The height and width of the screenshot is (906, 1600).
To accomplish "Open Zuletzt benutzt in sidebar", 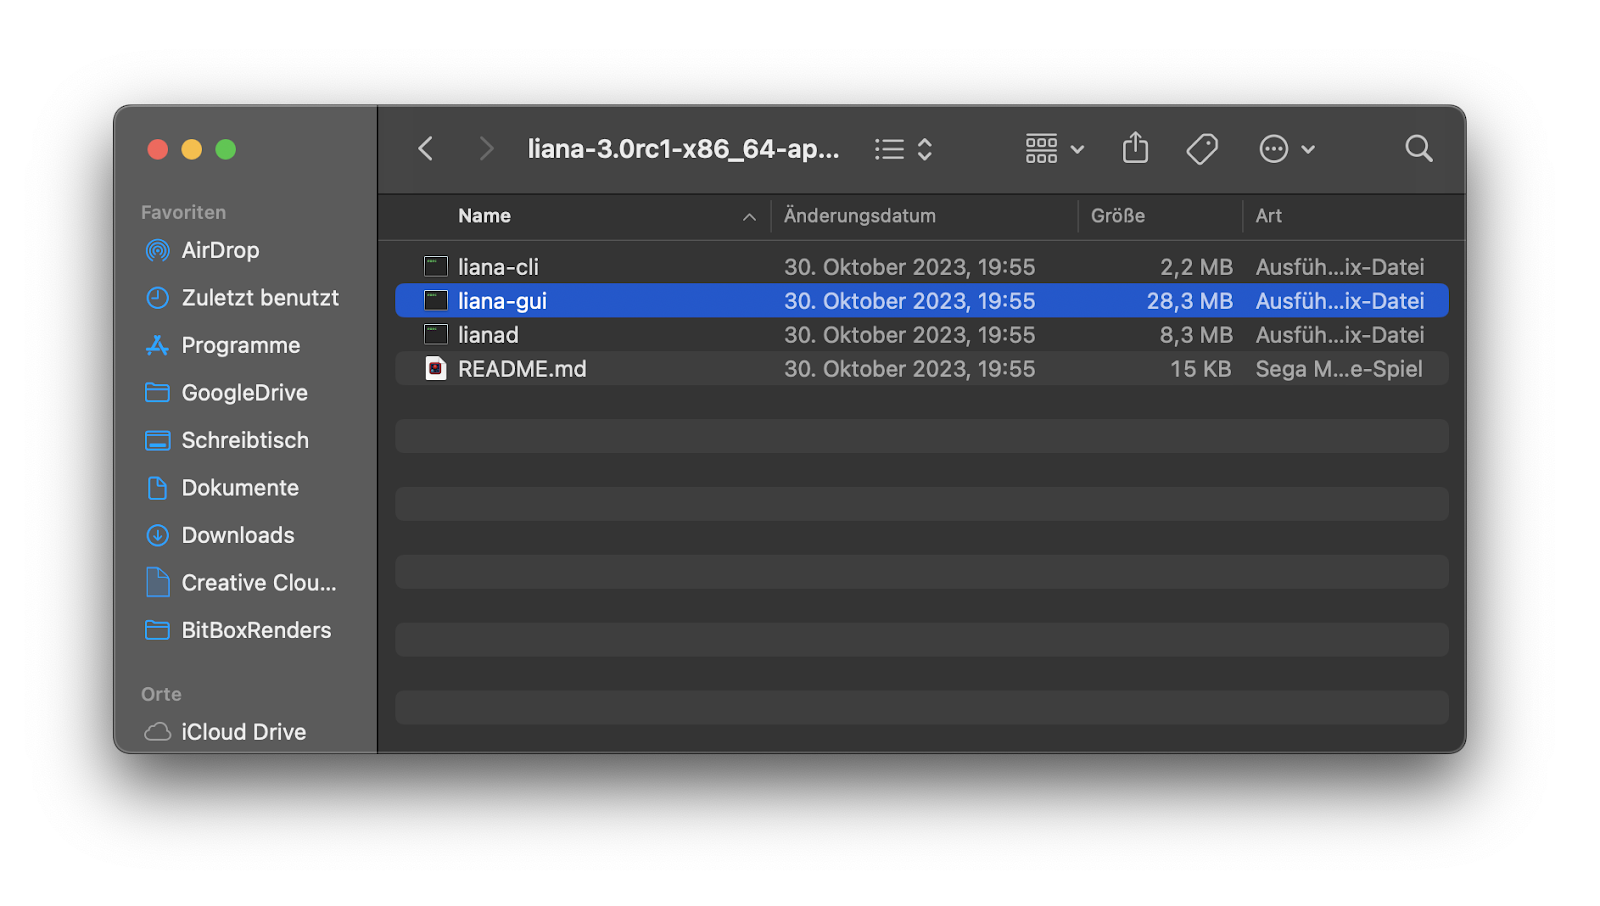I will click(260, 298).
